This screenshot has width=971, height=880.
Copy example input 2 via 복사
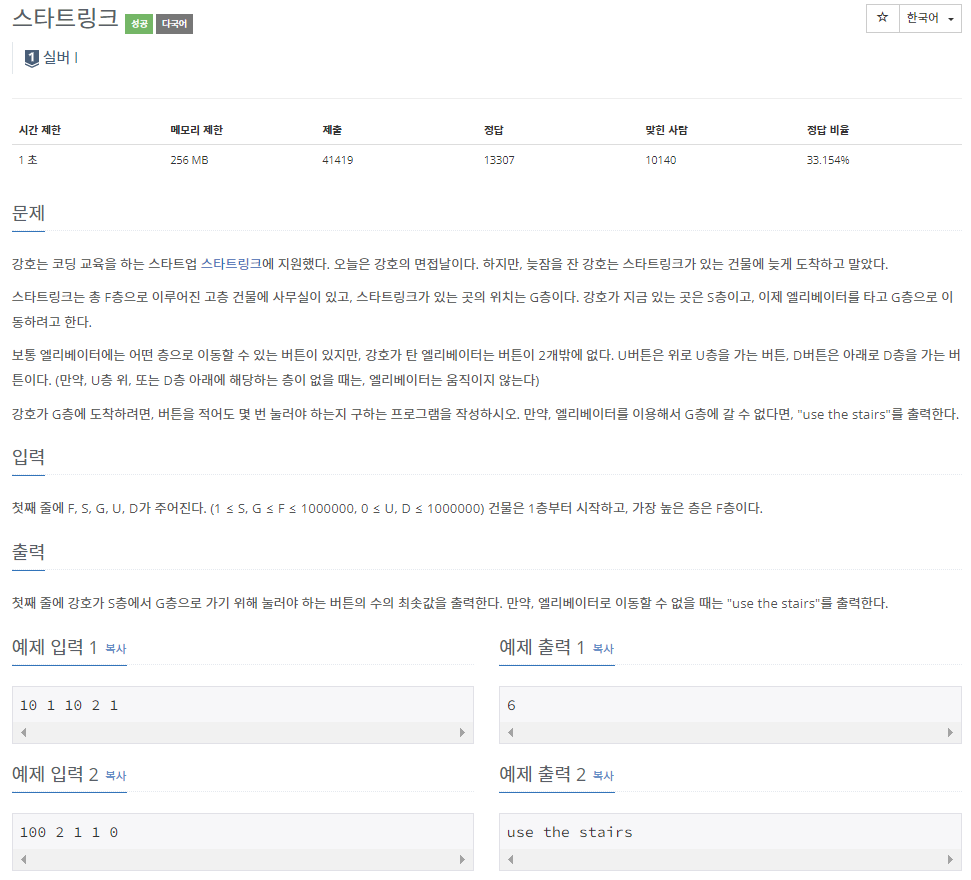coord(116,775)
